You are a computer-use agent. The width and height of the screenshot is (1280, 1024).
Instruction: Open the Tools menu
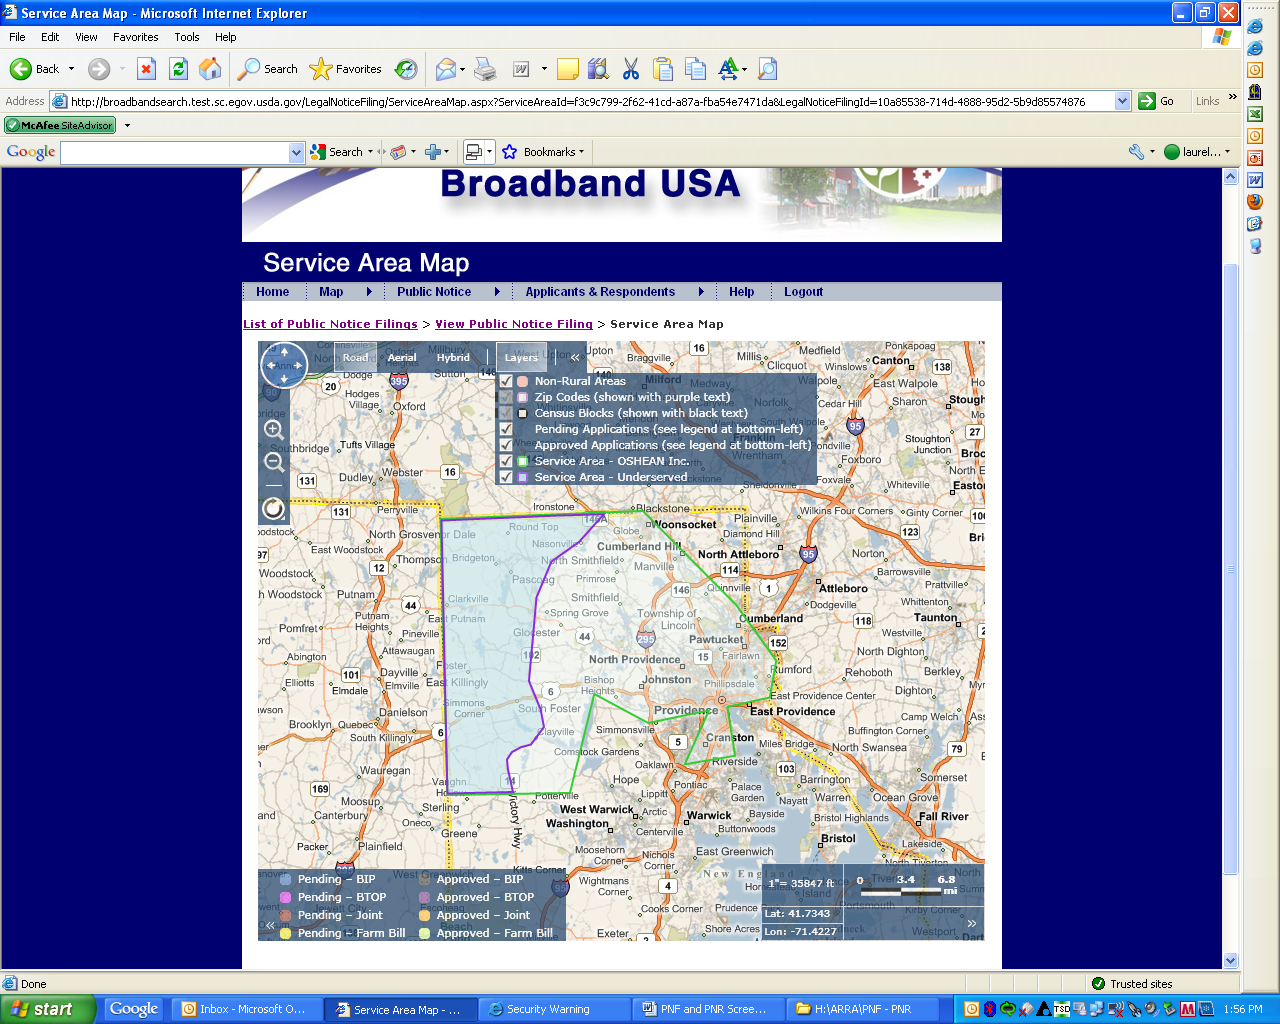[187, 37]
